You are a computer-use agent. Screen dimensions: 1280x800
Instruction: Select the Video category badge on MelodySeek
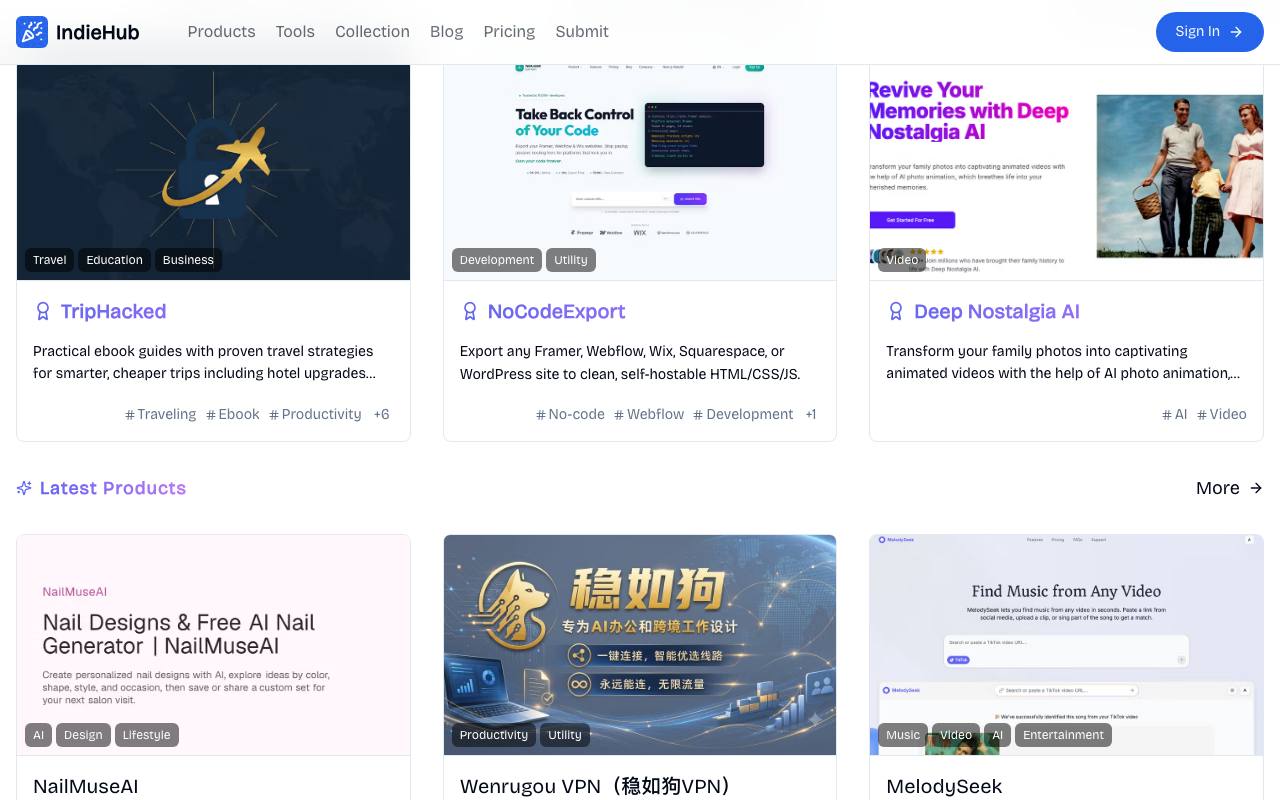pyautogui.click(x=956, y=735)
